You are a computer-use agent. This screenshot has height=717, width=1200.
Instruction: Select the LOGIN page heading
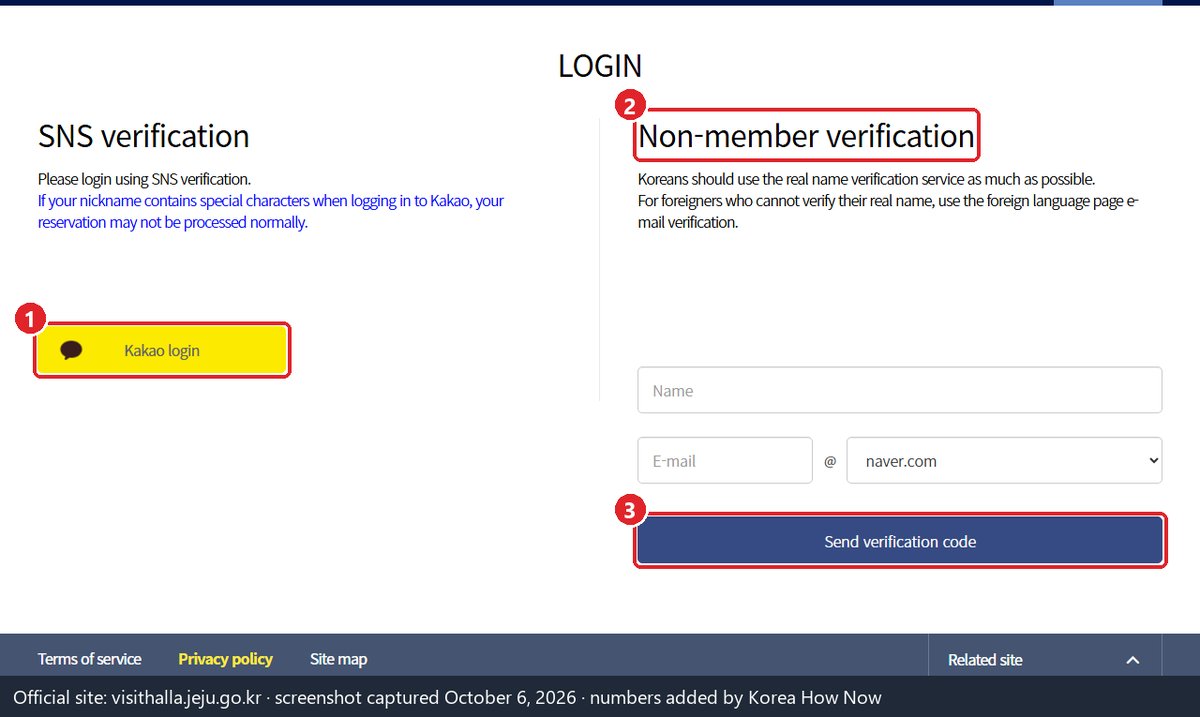pyautogui.click(x=600, y=66)
